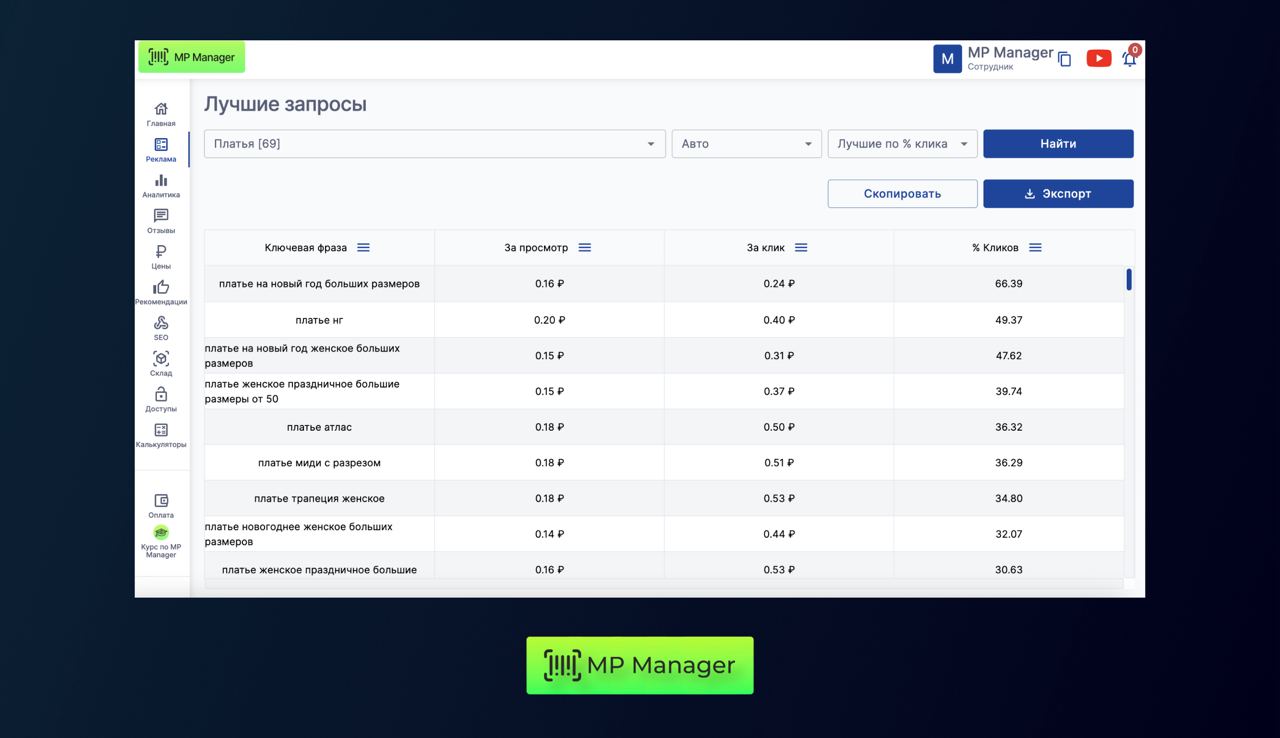Click the YouTube icon in header
1280x738 pixels.
[x=1099, y=59]
